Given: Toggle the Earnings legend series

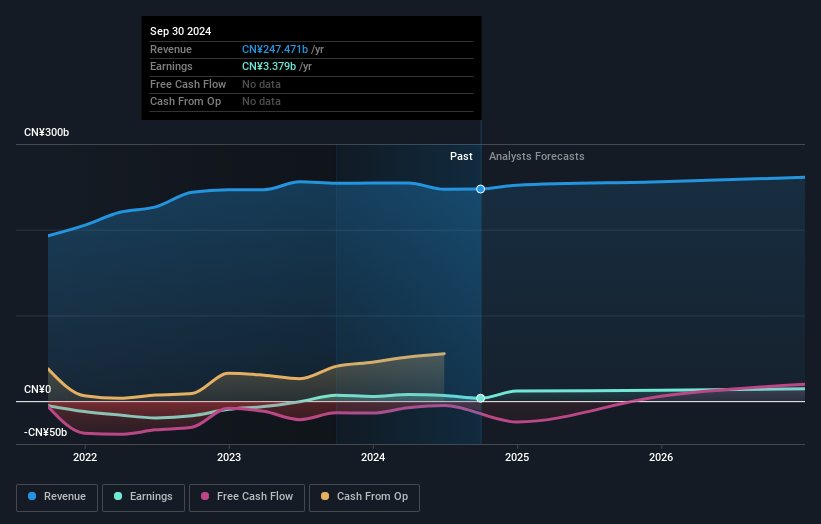Looking at the screenshot, I should [143, 497].
